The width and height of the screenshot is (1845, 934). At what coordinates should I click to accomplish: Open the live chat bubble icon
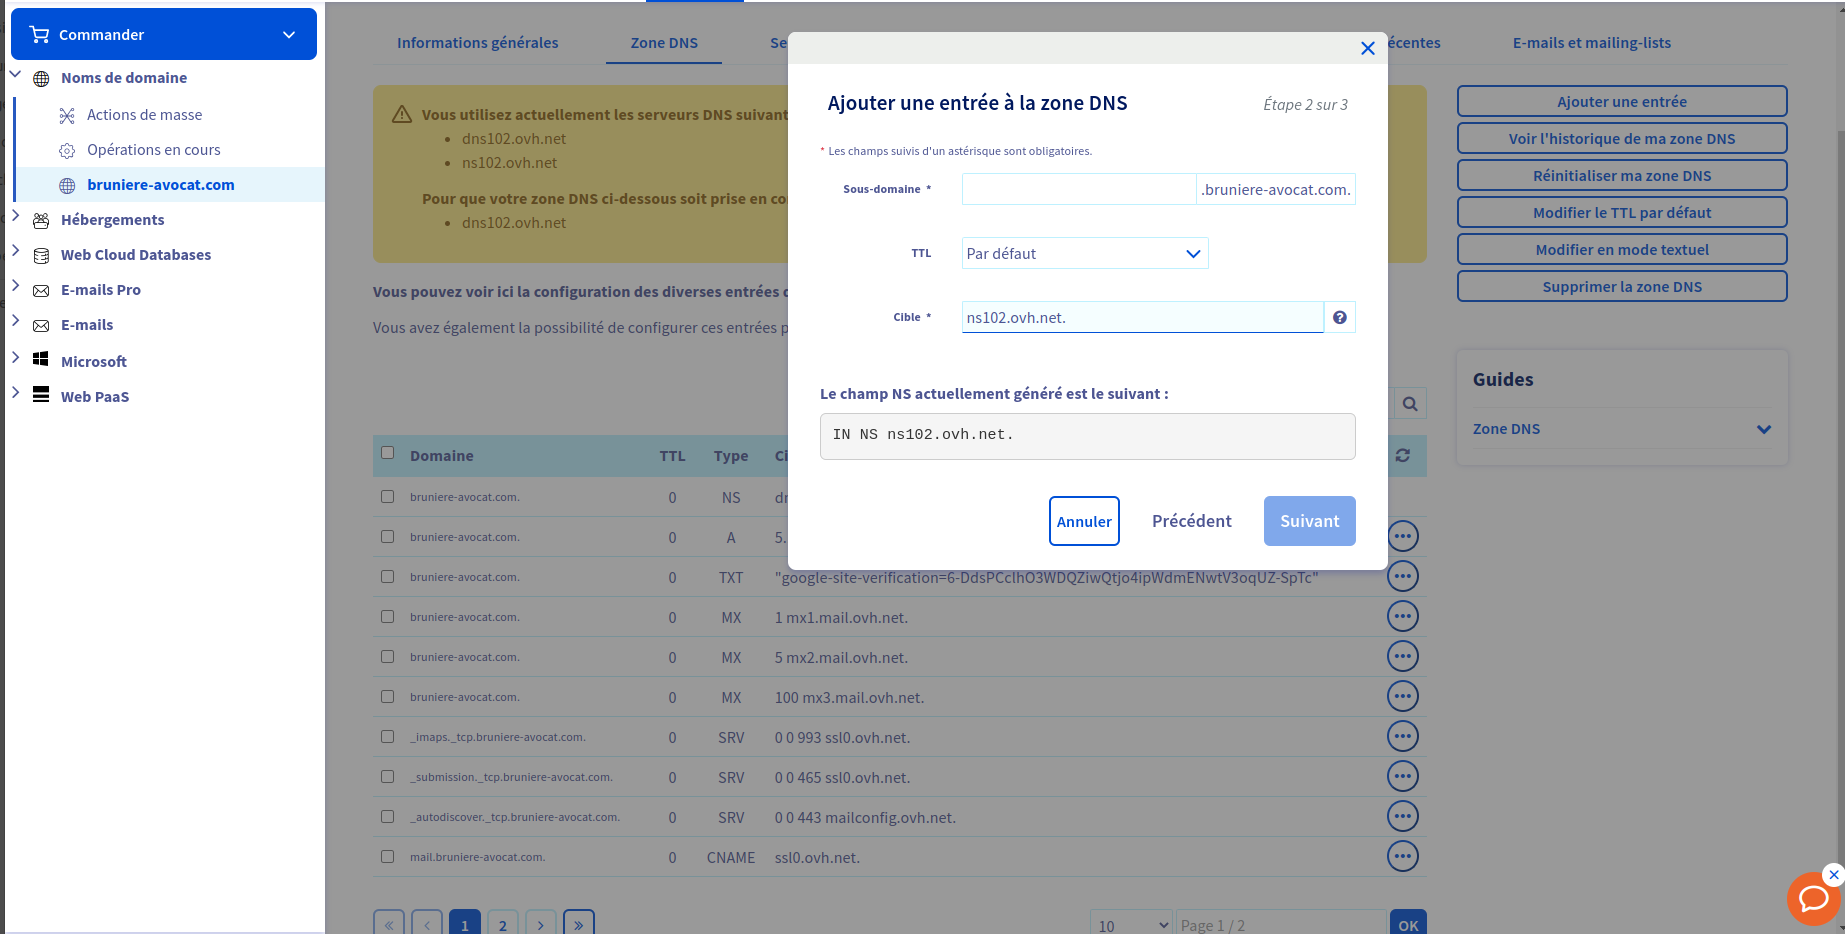pyautogui.click(x=1812, y=898)
